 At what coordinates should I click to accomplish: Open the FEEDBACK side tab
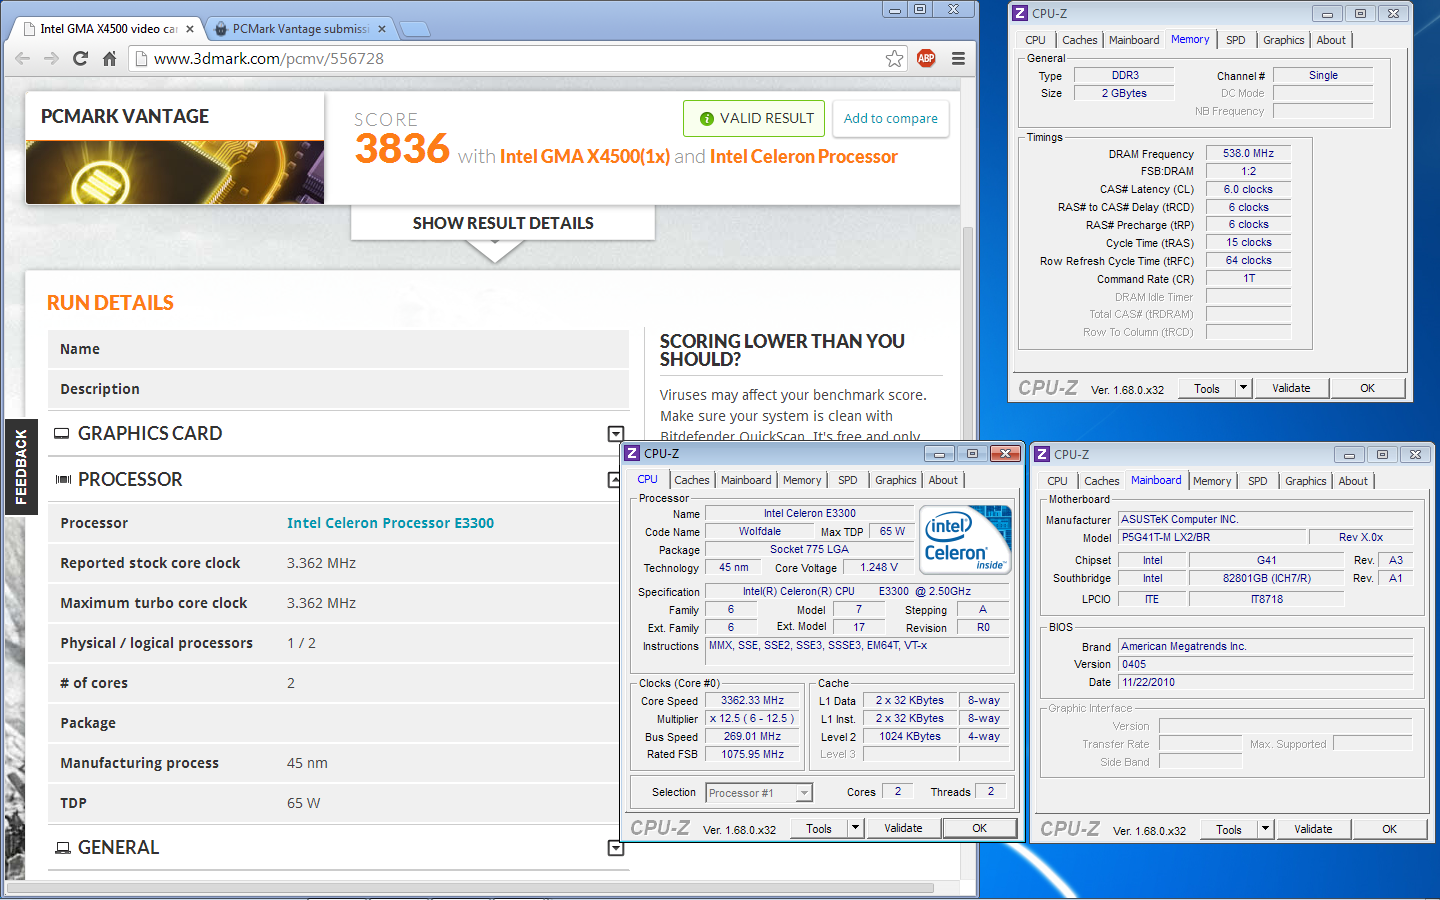(x=21, y=467)
